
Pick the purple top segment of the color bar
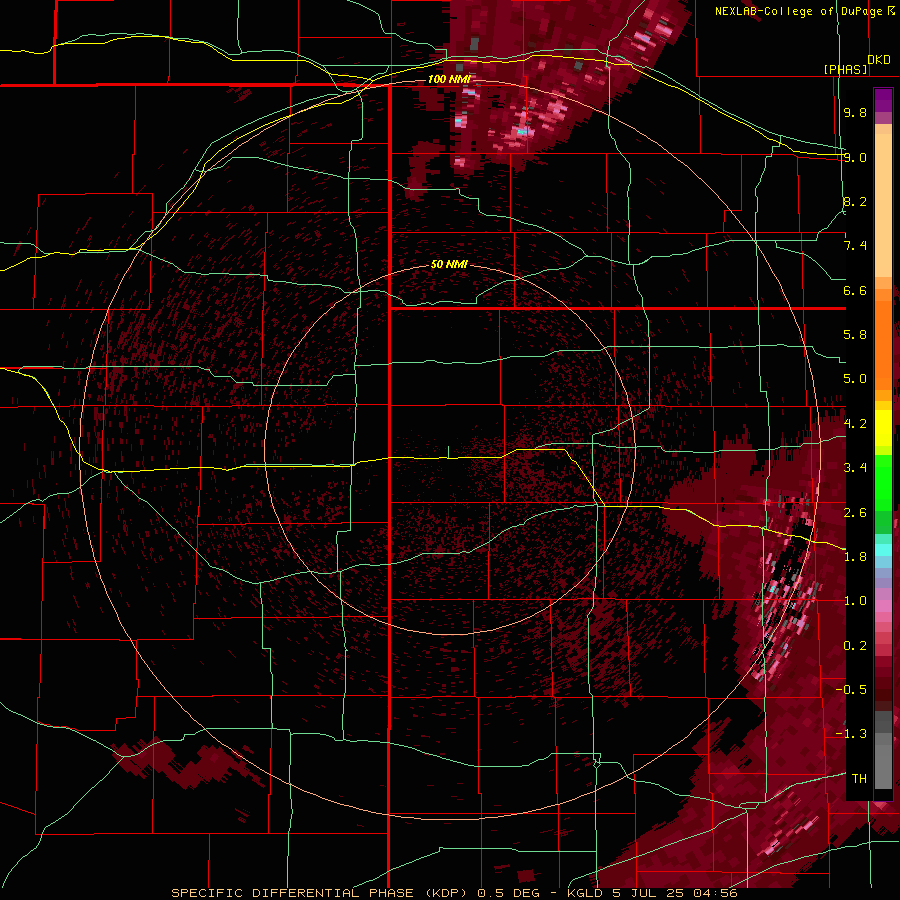[x=883, y=100]
